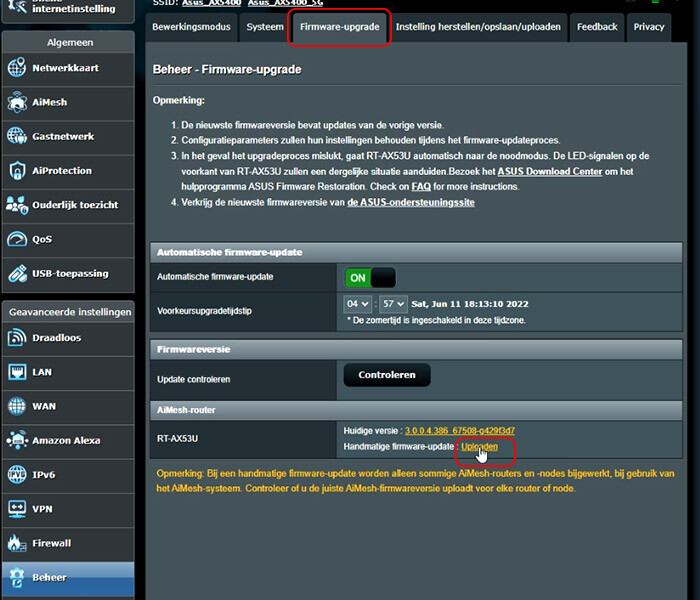700x600 pixels.
Task: Open the current version 3.0.0.4.386 link
Action: (x=460, y=431)
